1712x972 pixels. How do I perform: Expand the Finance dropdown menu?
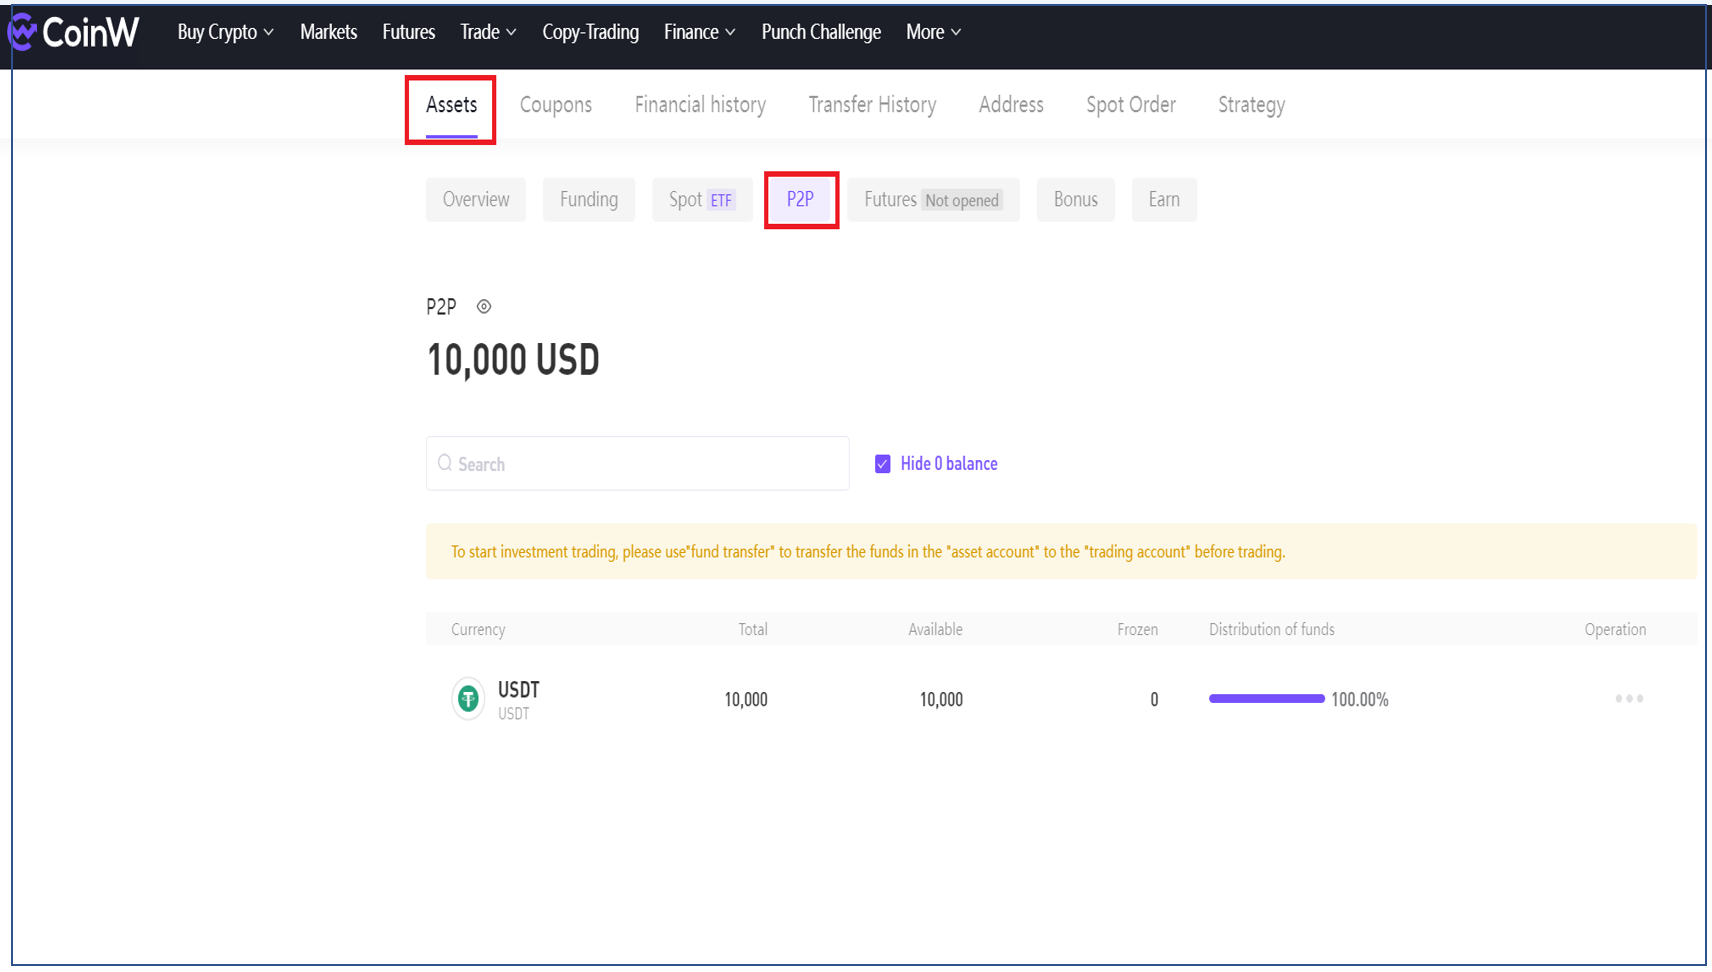pos(700,32)
